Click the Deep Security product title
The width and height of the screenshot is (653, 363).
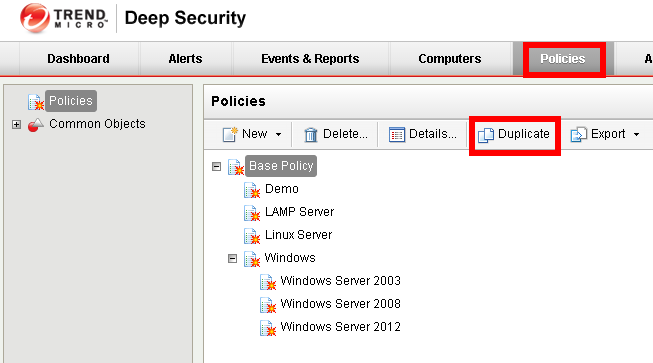point(185,18)
